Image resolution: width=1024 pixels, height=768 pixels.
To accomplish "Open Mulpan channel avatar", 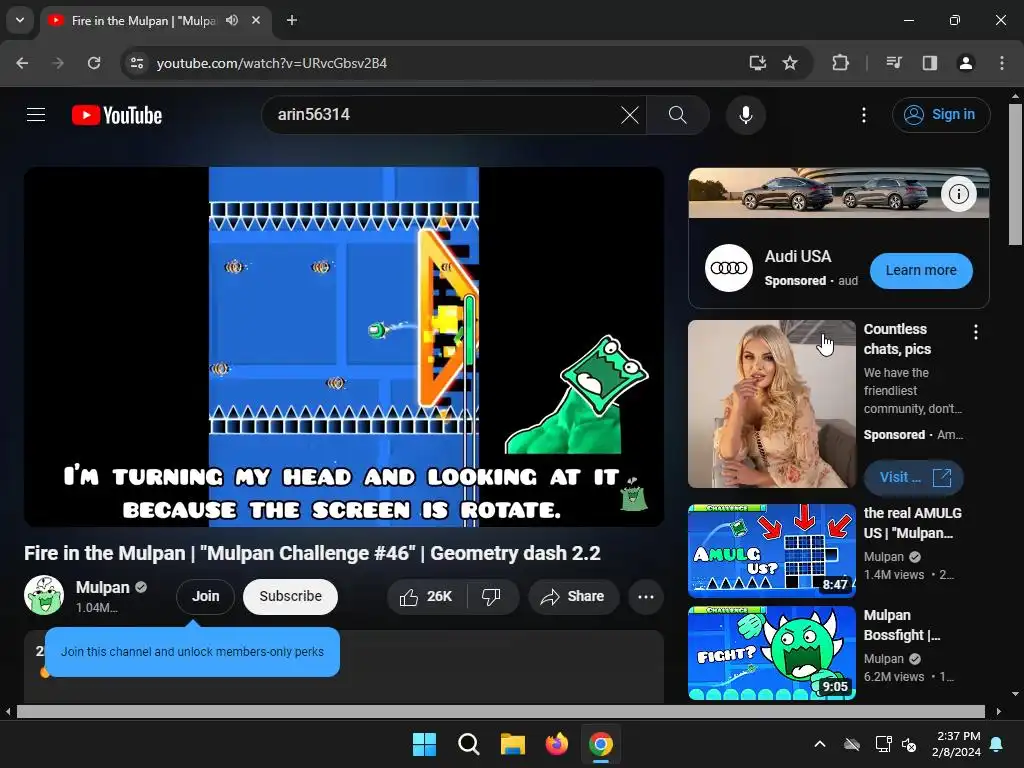I will pos(44,596).
